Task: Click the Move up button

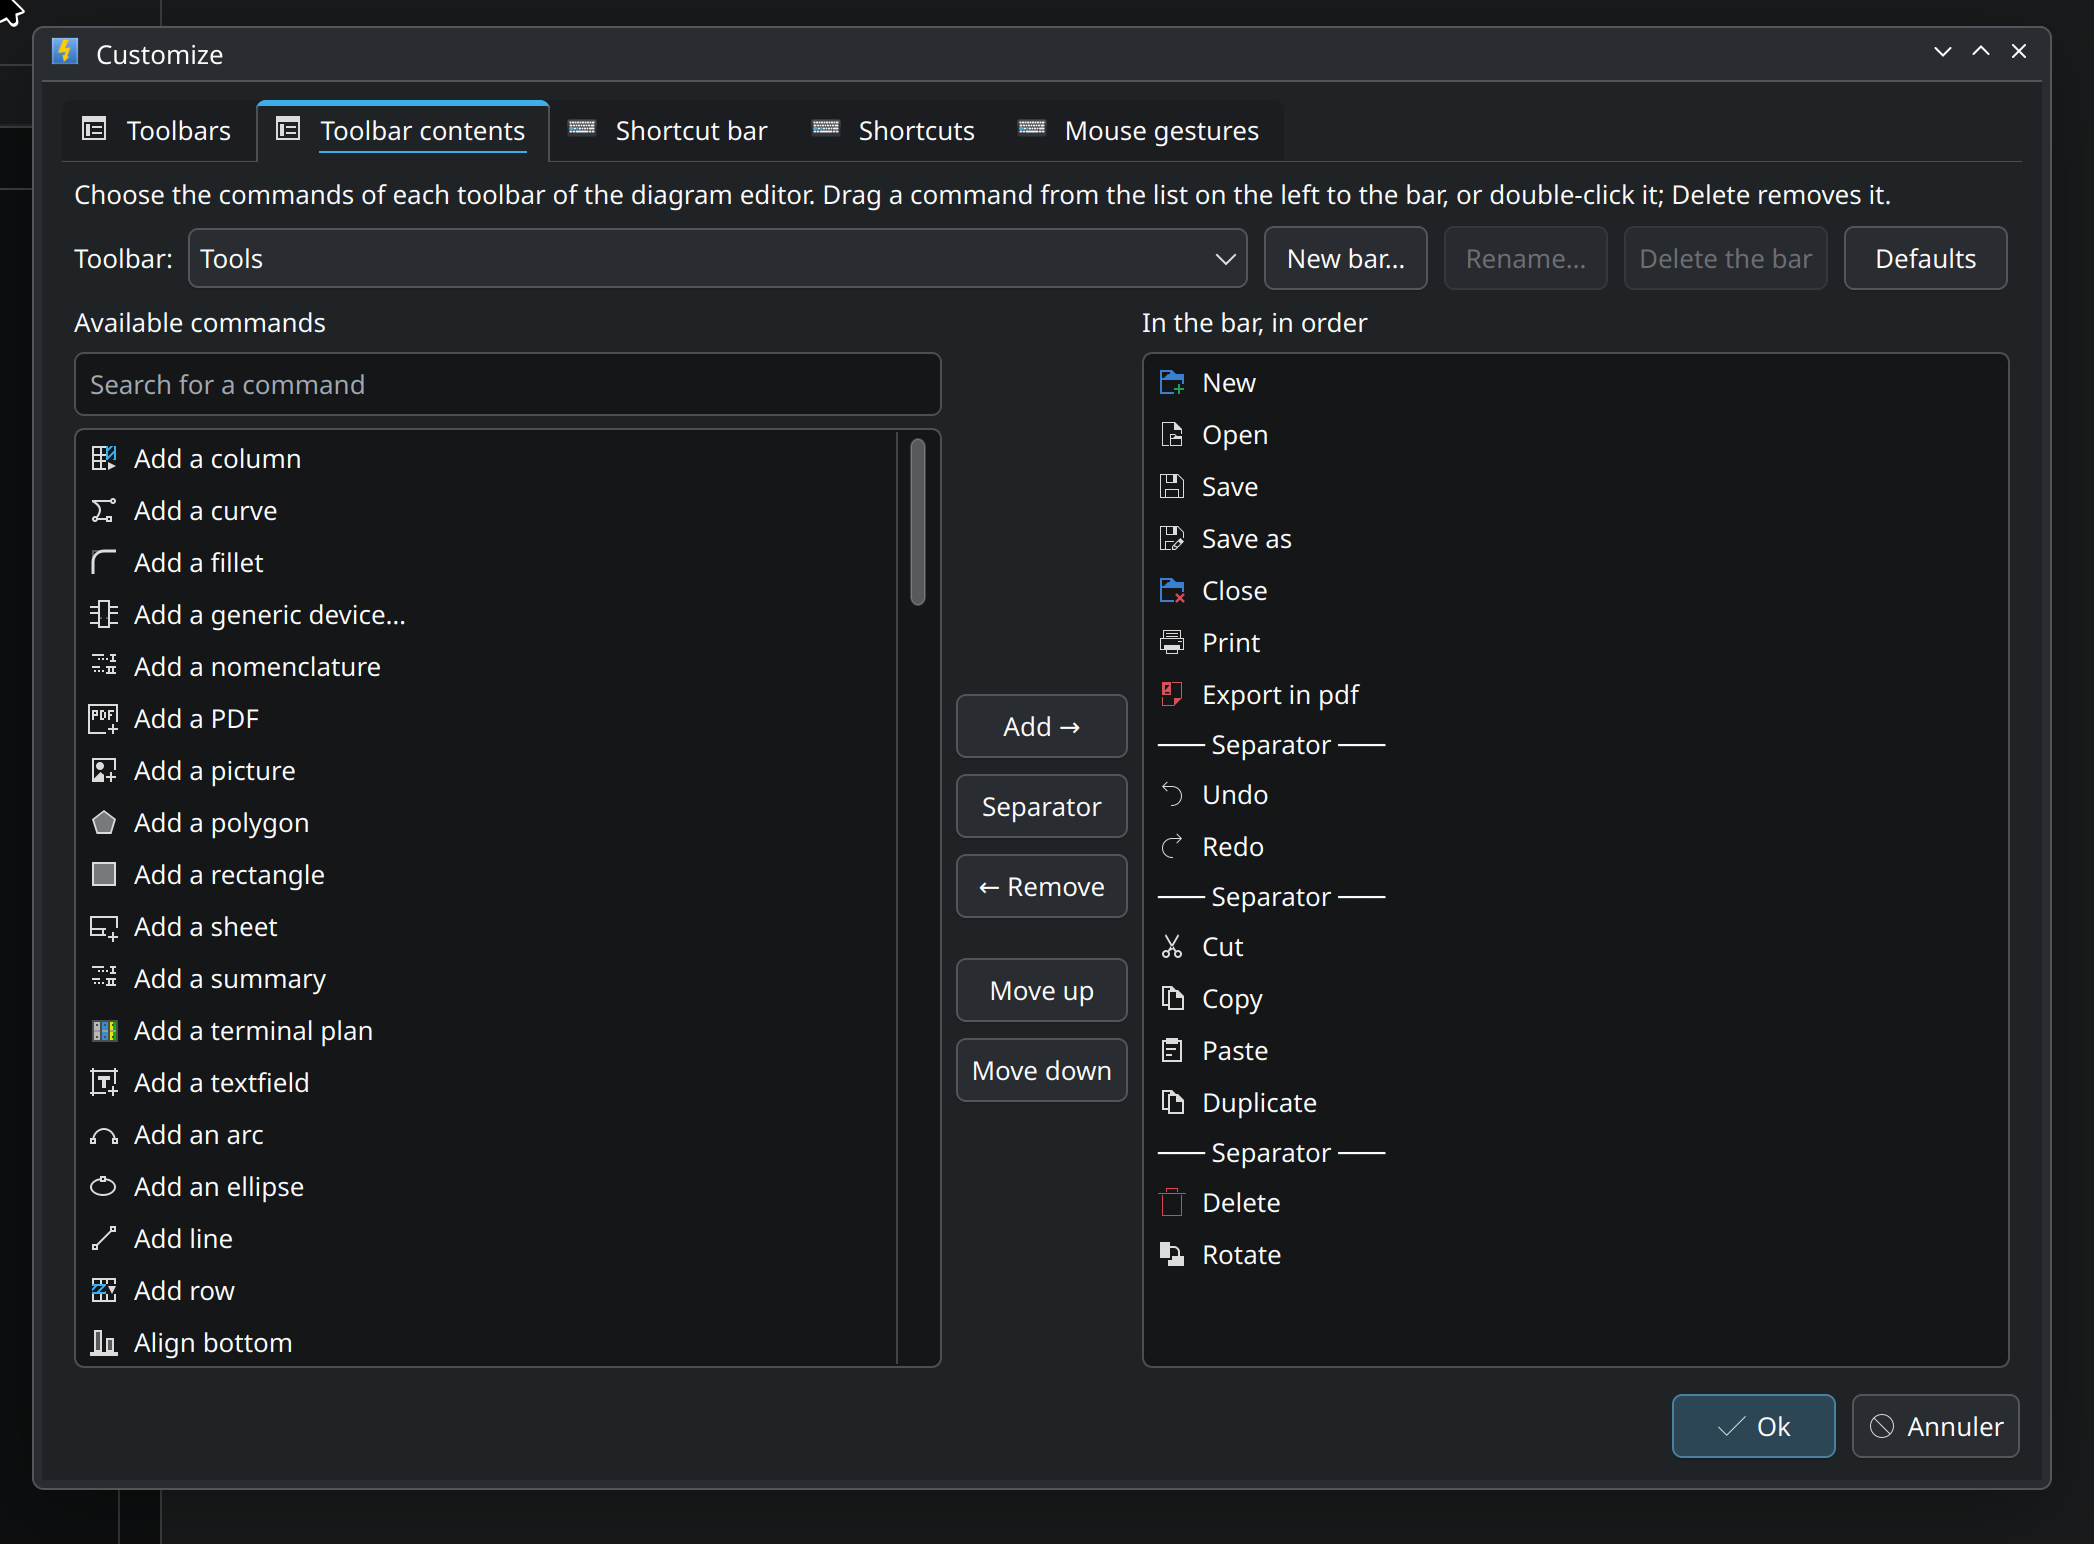Action: coord(1041,990)
